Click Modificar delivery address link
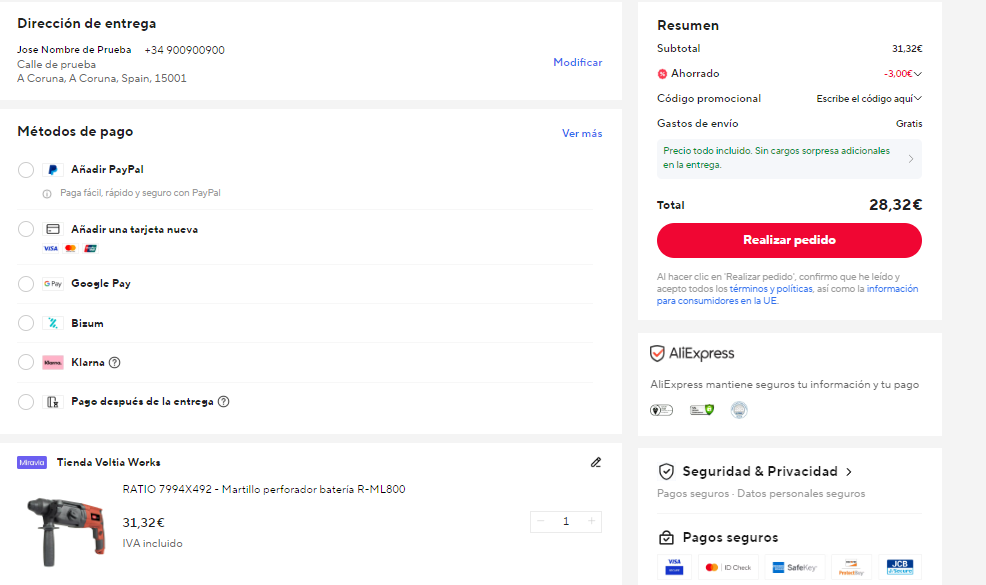The width and height of the screenshot is (986, 585). (577, 62)
